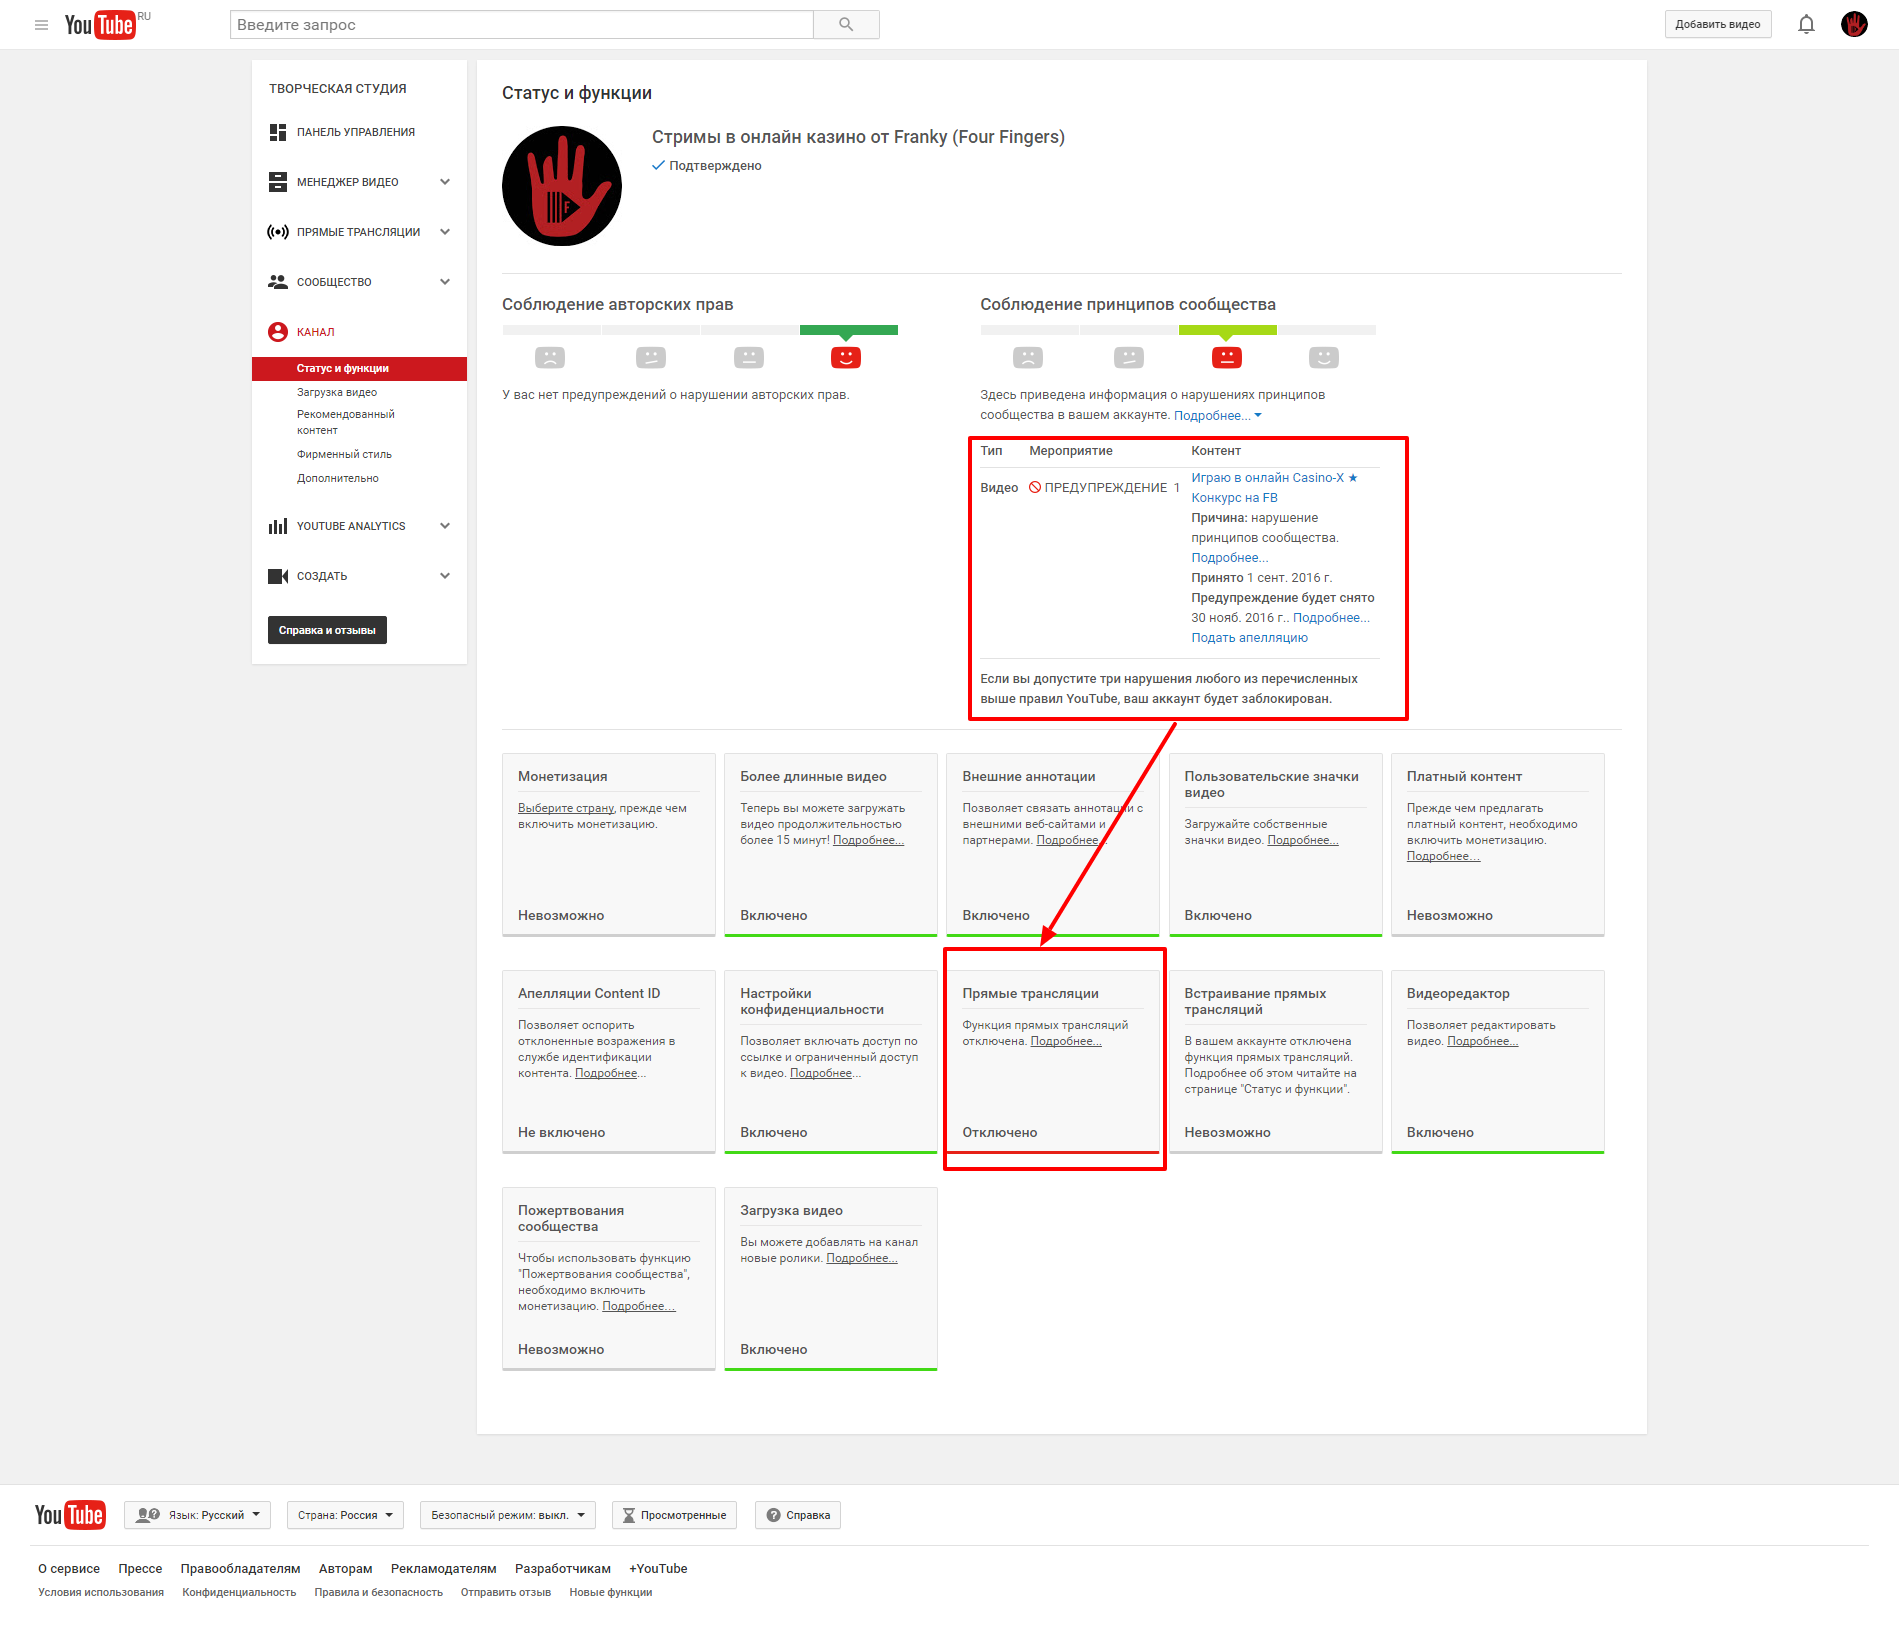Viewport: 1899px width, 1629px height.
Task: Click the Добавить видео button
Action: pos(1718,25)
